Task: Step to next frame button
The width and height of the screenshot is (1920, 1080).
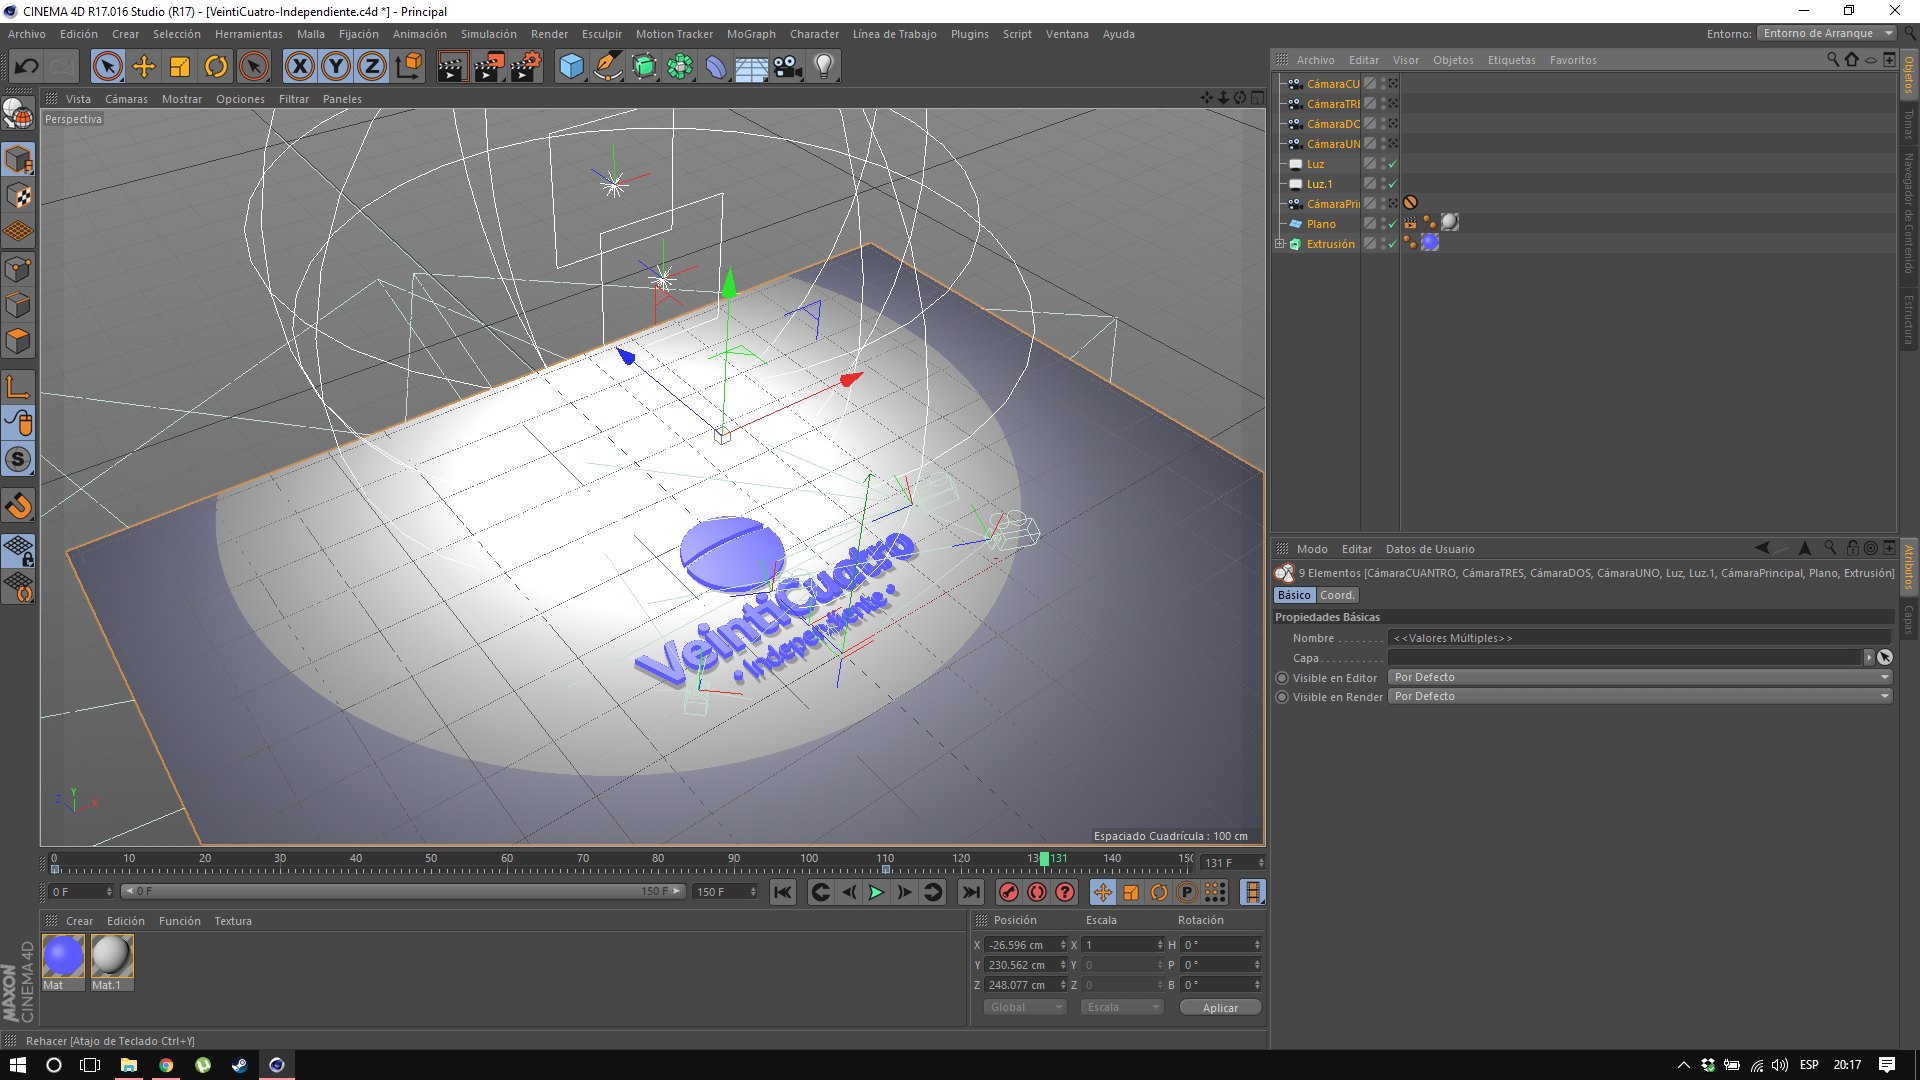Action: (x=904, y=892)
